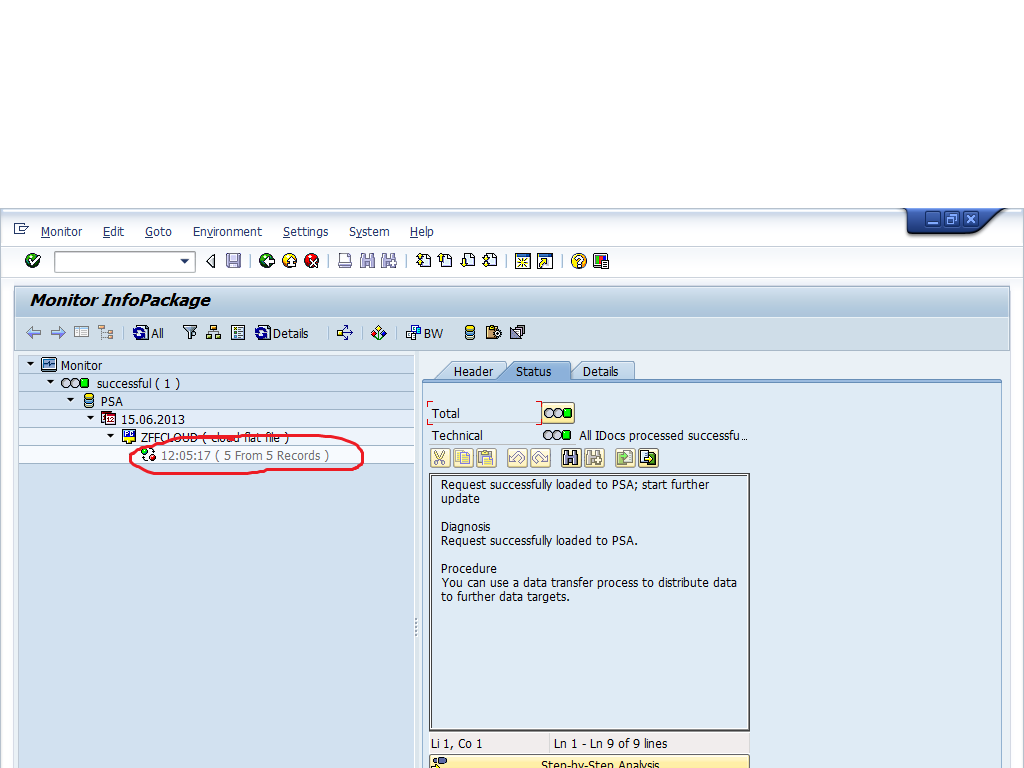Click the Details text button
Screen dimensions: 1024x768
(290, 333)
